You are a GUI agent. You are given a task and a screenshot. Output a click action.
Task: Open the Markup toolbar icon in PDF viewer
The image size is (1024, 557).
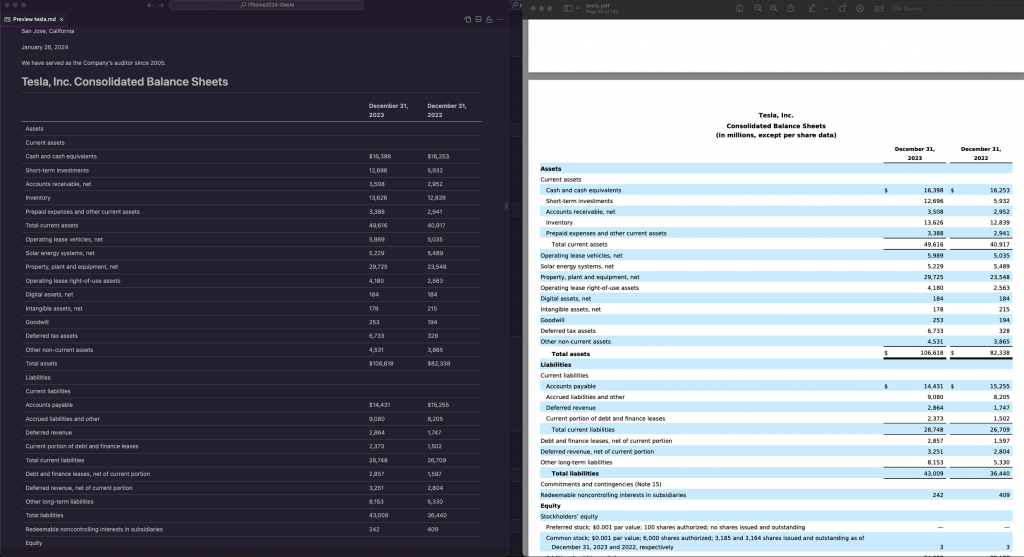click(859, 8)
